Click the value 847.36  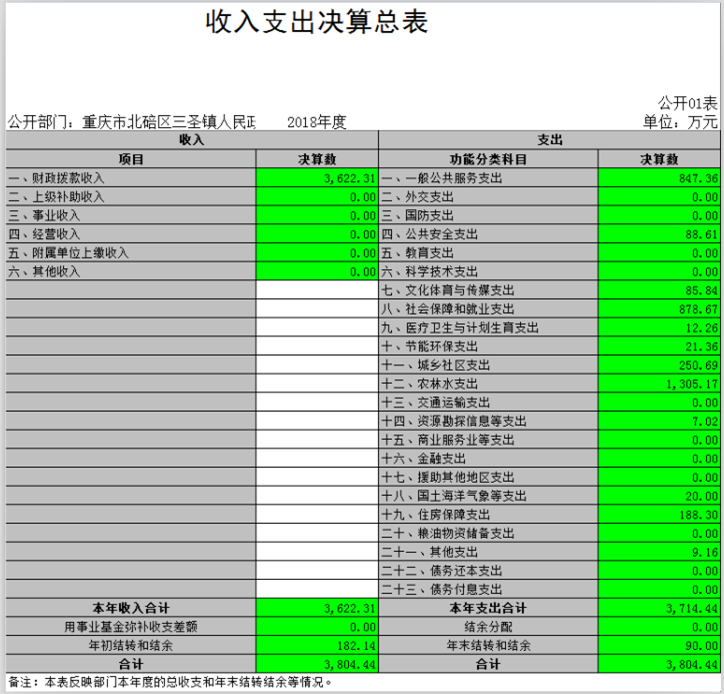coord(698,178)
